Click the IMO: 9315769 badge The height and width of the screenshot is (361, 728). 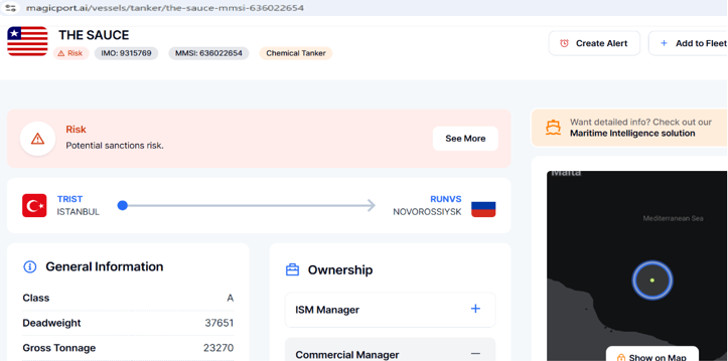coord(126,53)
